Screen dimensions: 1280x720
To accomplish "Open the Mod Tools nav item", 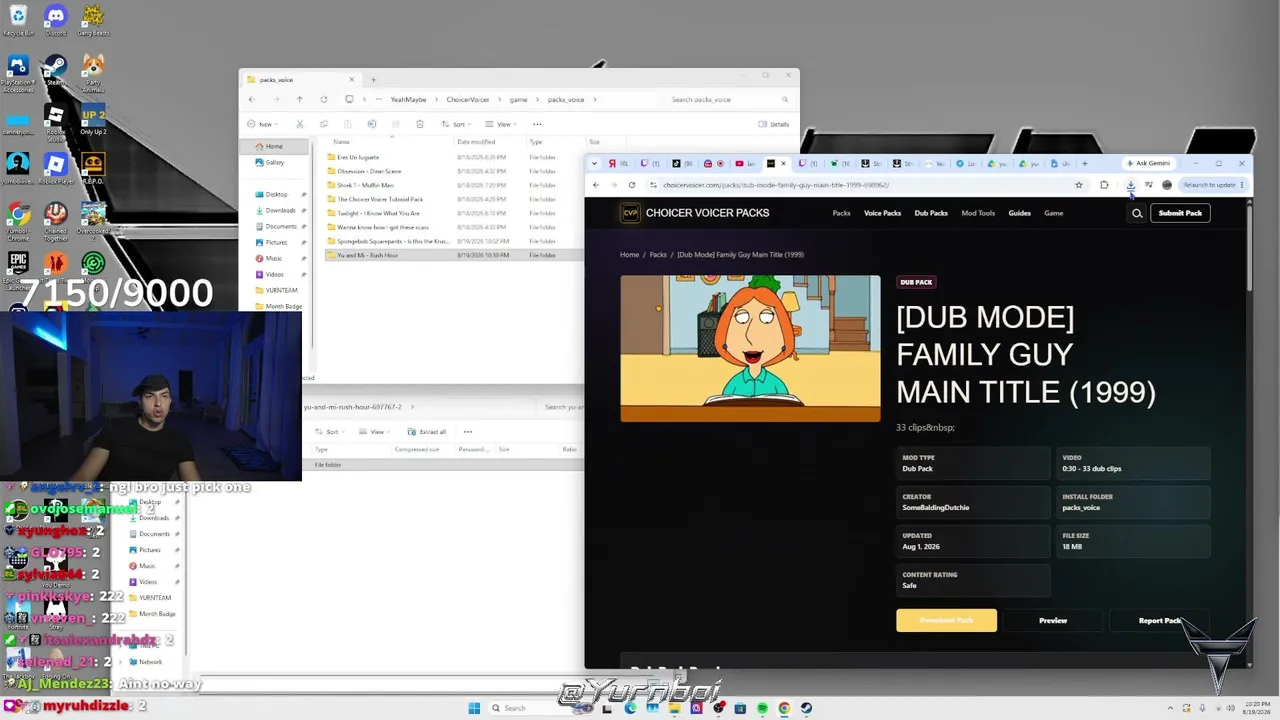I will (x=978, y=213).
